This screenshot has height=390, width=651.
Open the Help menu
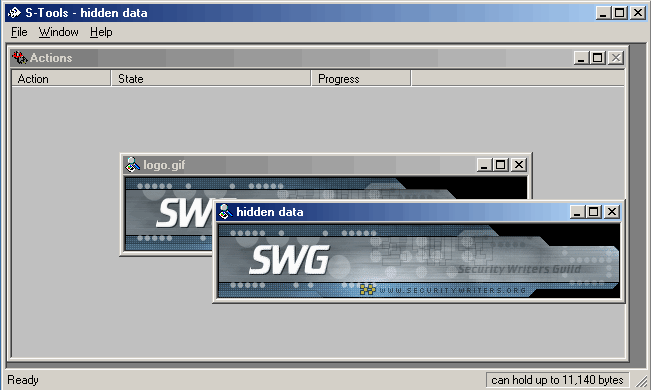(101, 32)
